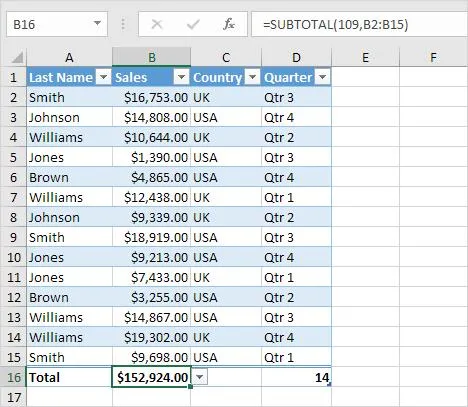Viewport: 468px width, 407px height.
Task: Select row 17 header
Action: tap(13, 397)
